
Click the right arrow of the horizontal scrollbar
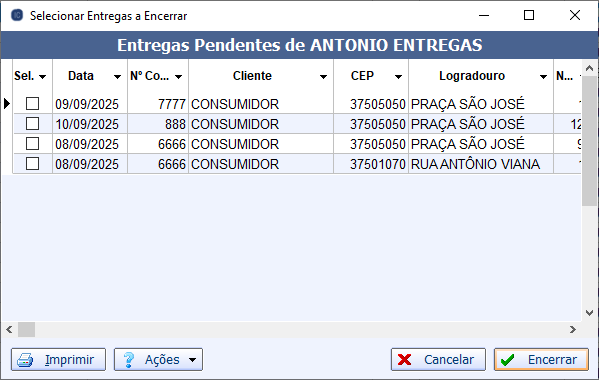[x=572, y=329]
